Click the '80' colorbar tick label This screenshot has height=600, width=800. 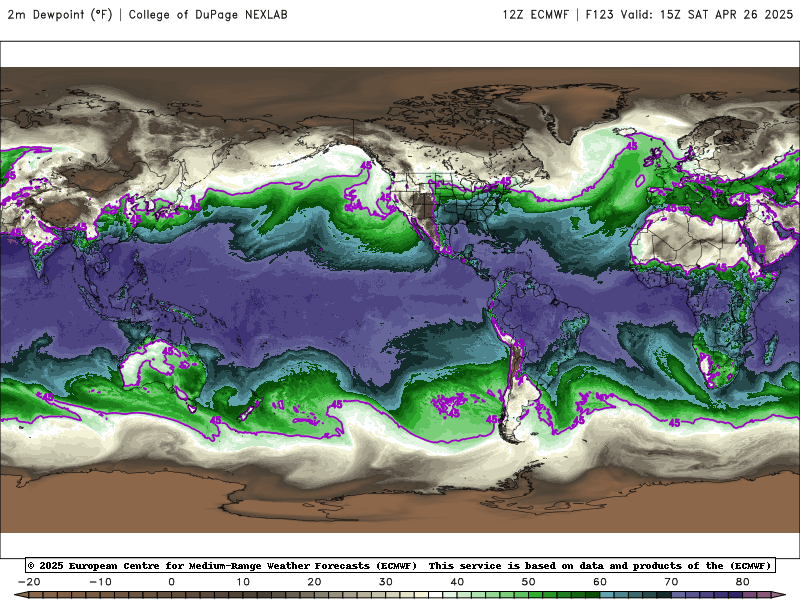click(743, 582)
